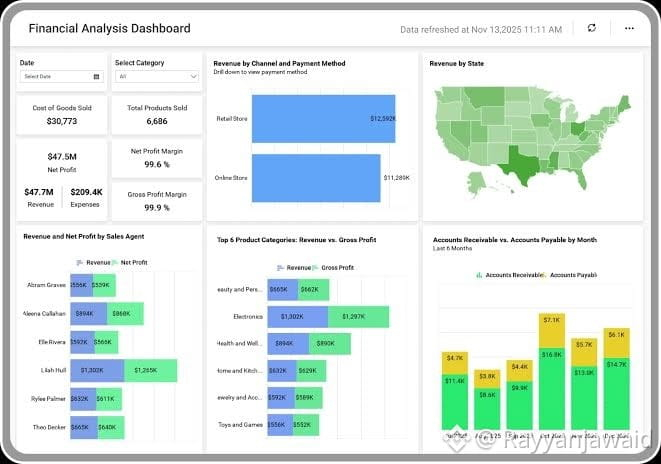Click the Electronics category label

[248, 317]
